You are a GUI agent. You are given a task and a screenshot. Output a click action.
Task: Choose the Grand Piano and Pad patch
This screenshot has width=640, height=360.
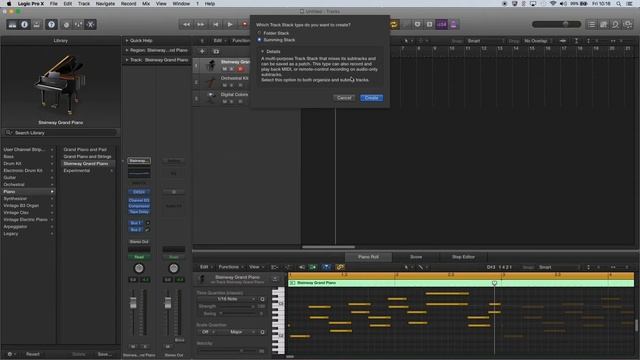(x=85, y=149)
